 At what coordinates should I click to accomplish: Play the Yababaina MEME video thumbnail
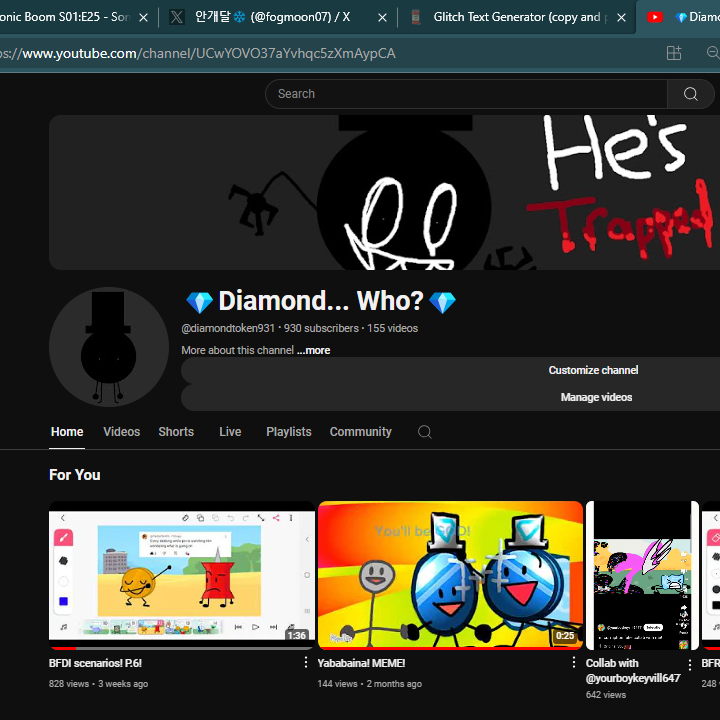[x=450, y=574]
